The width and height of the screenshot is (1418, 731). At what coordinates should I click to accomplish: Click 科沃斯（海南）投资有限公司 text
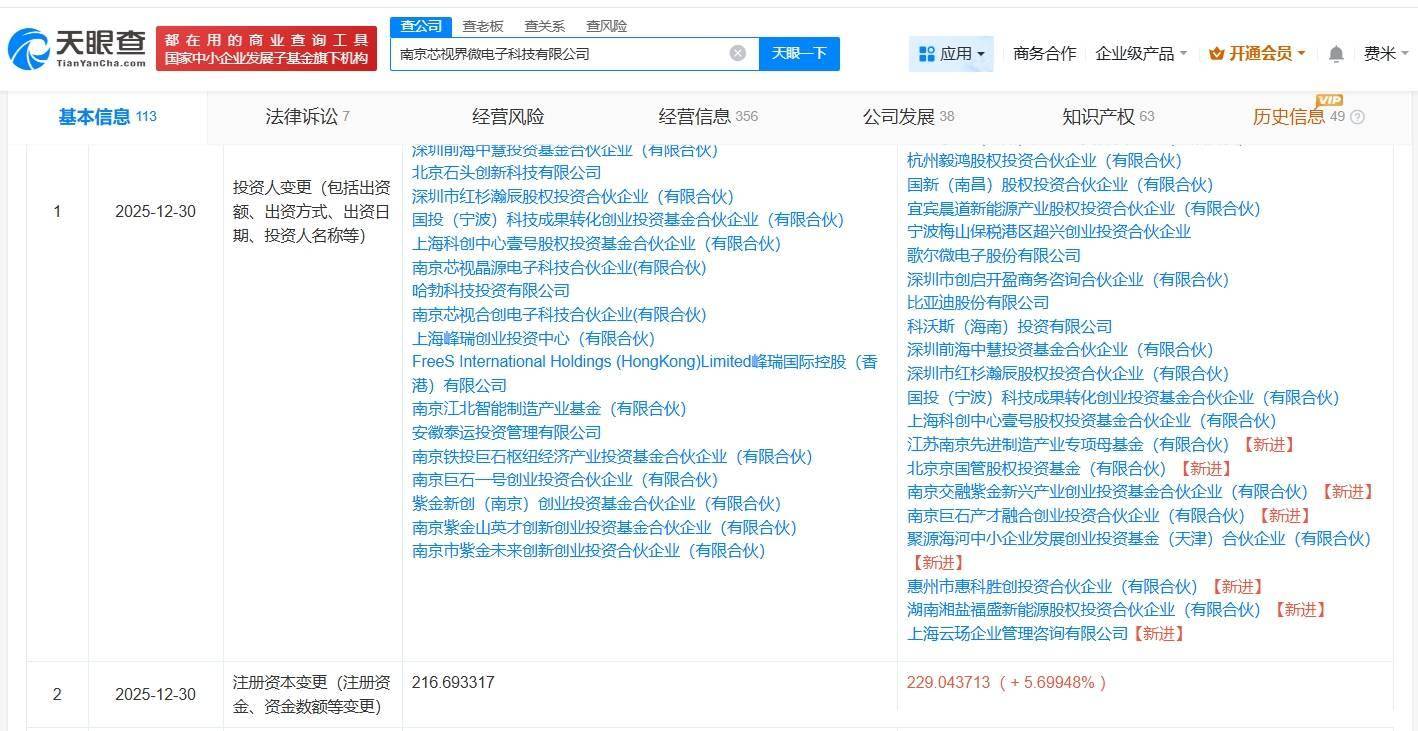tap(1010, 326)
